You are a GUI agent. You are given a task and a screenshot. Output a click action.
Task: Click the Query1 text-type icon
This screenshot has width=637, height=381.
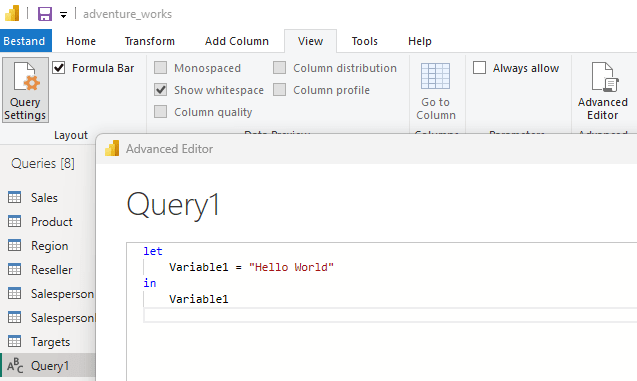tap(15, 366)
